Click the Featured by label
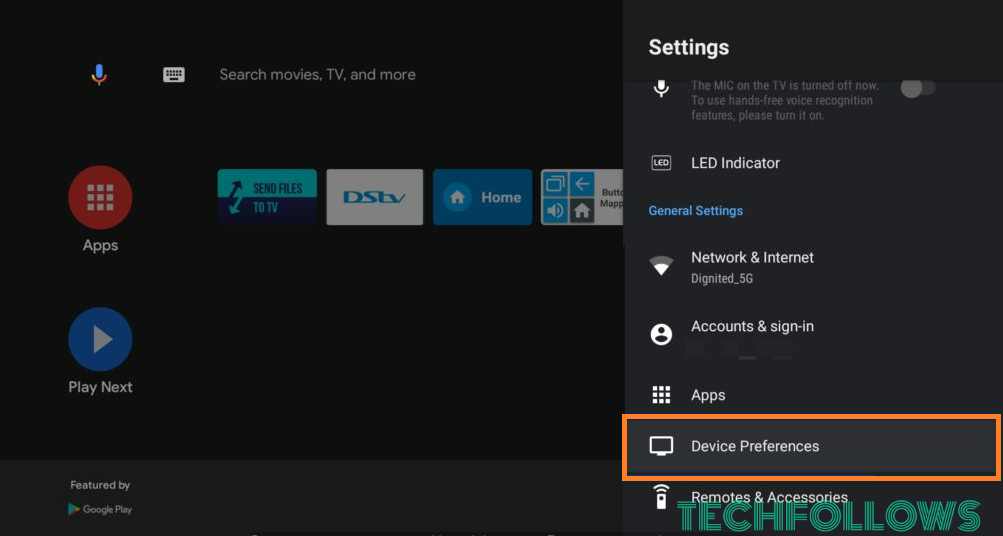This screenshot has width=1003, height=536. click(x=100, y=485)
